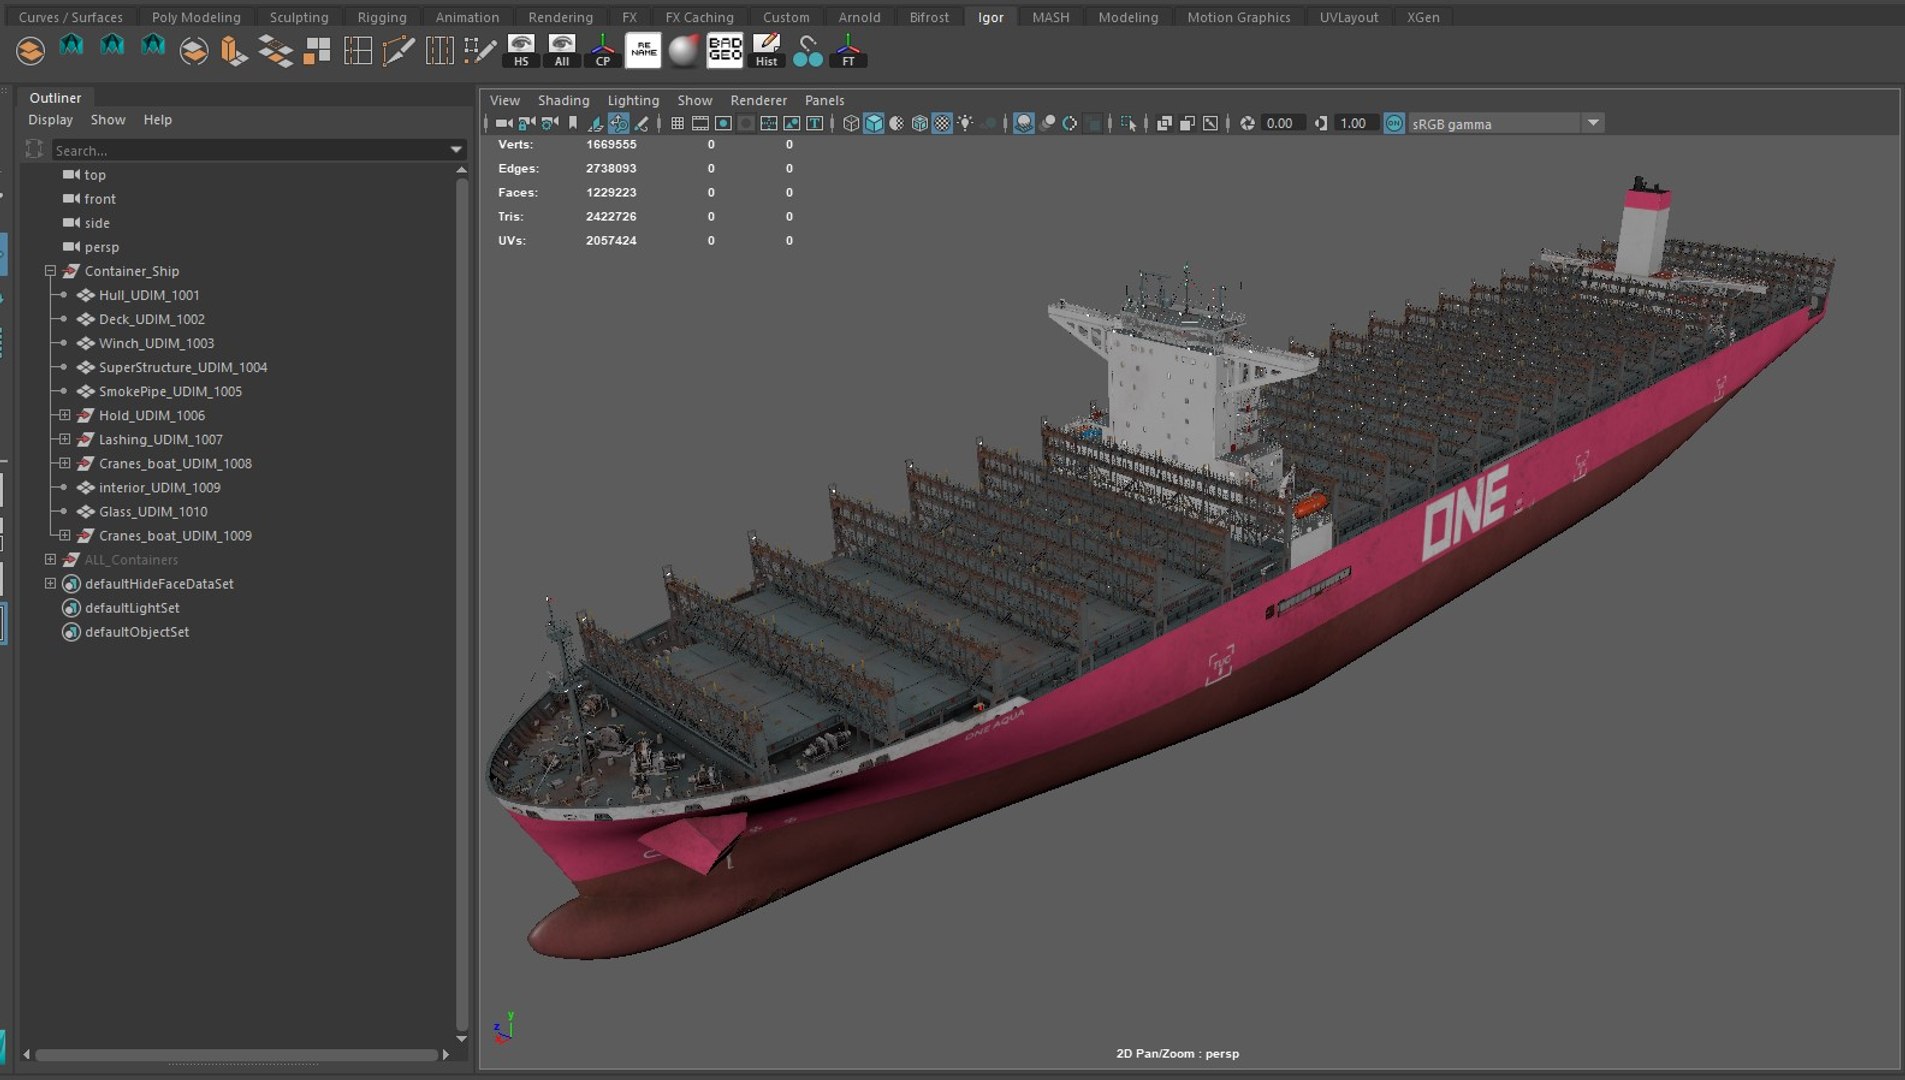The height and width of the screenshot is (1080, 1905).
Task: Expand the ALL_Containers group
Action: pos(50,559)
